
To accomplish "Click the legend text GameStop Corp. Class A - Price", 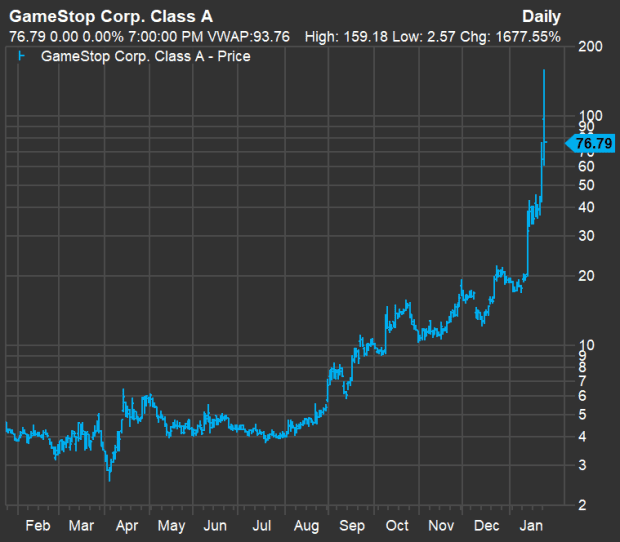I will [x=145, y=56].
